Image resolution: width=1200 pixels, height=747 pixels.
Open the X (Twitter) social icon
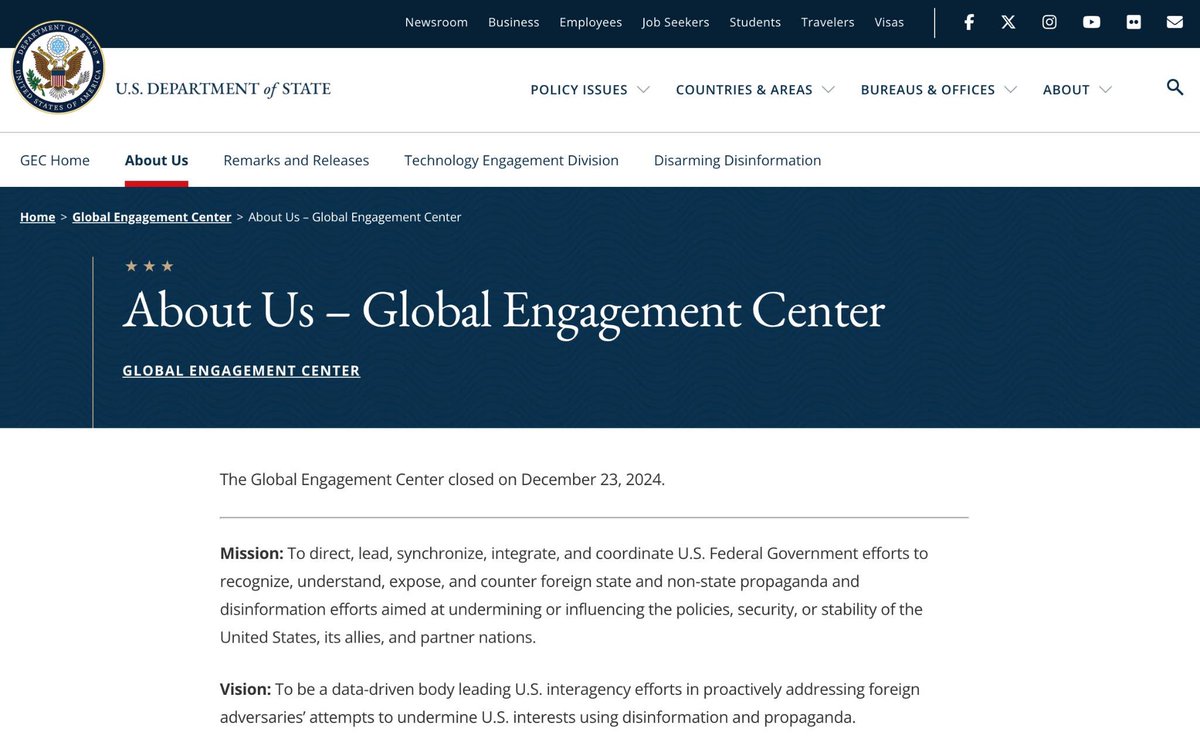pyautogui.click(x=1008, y=22)
